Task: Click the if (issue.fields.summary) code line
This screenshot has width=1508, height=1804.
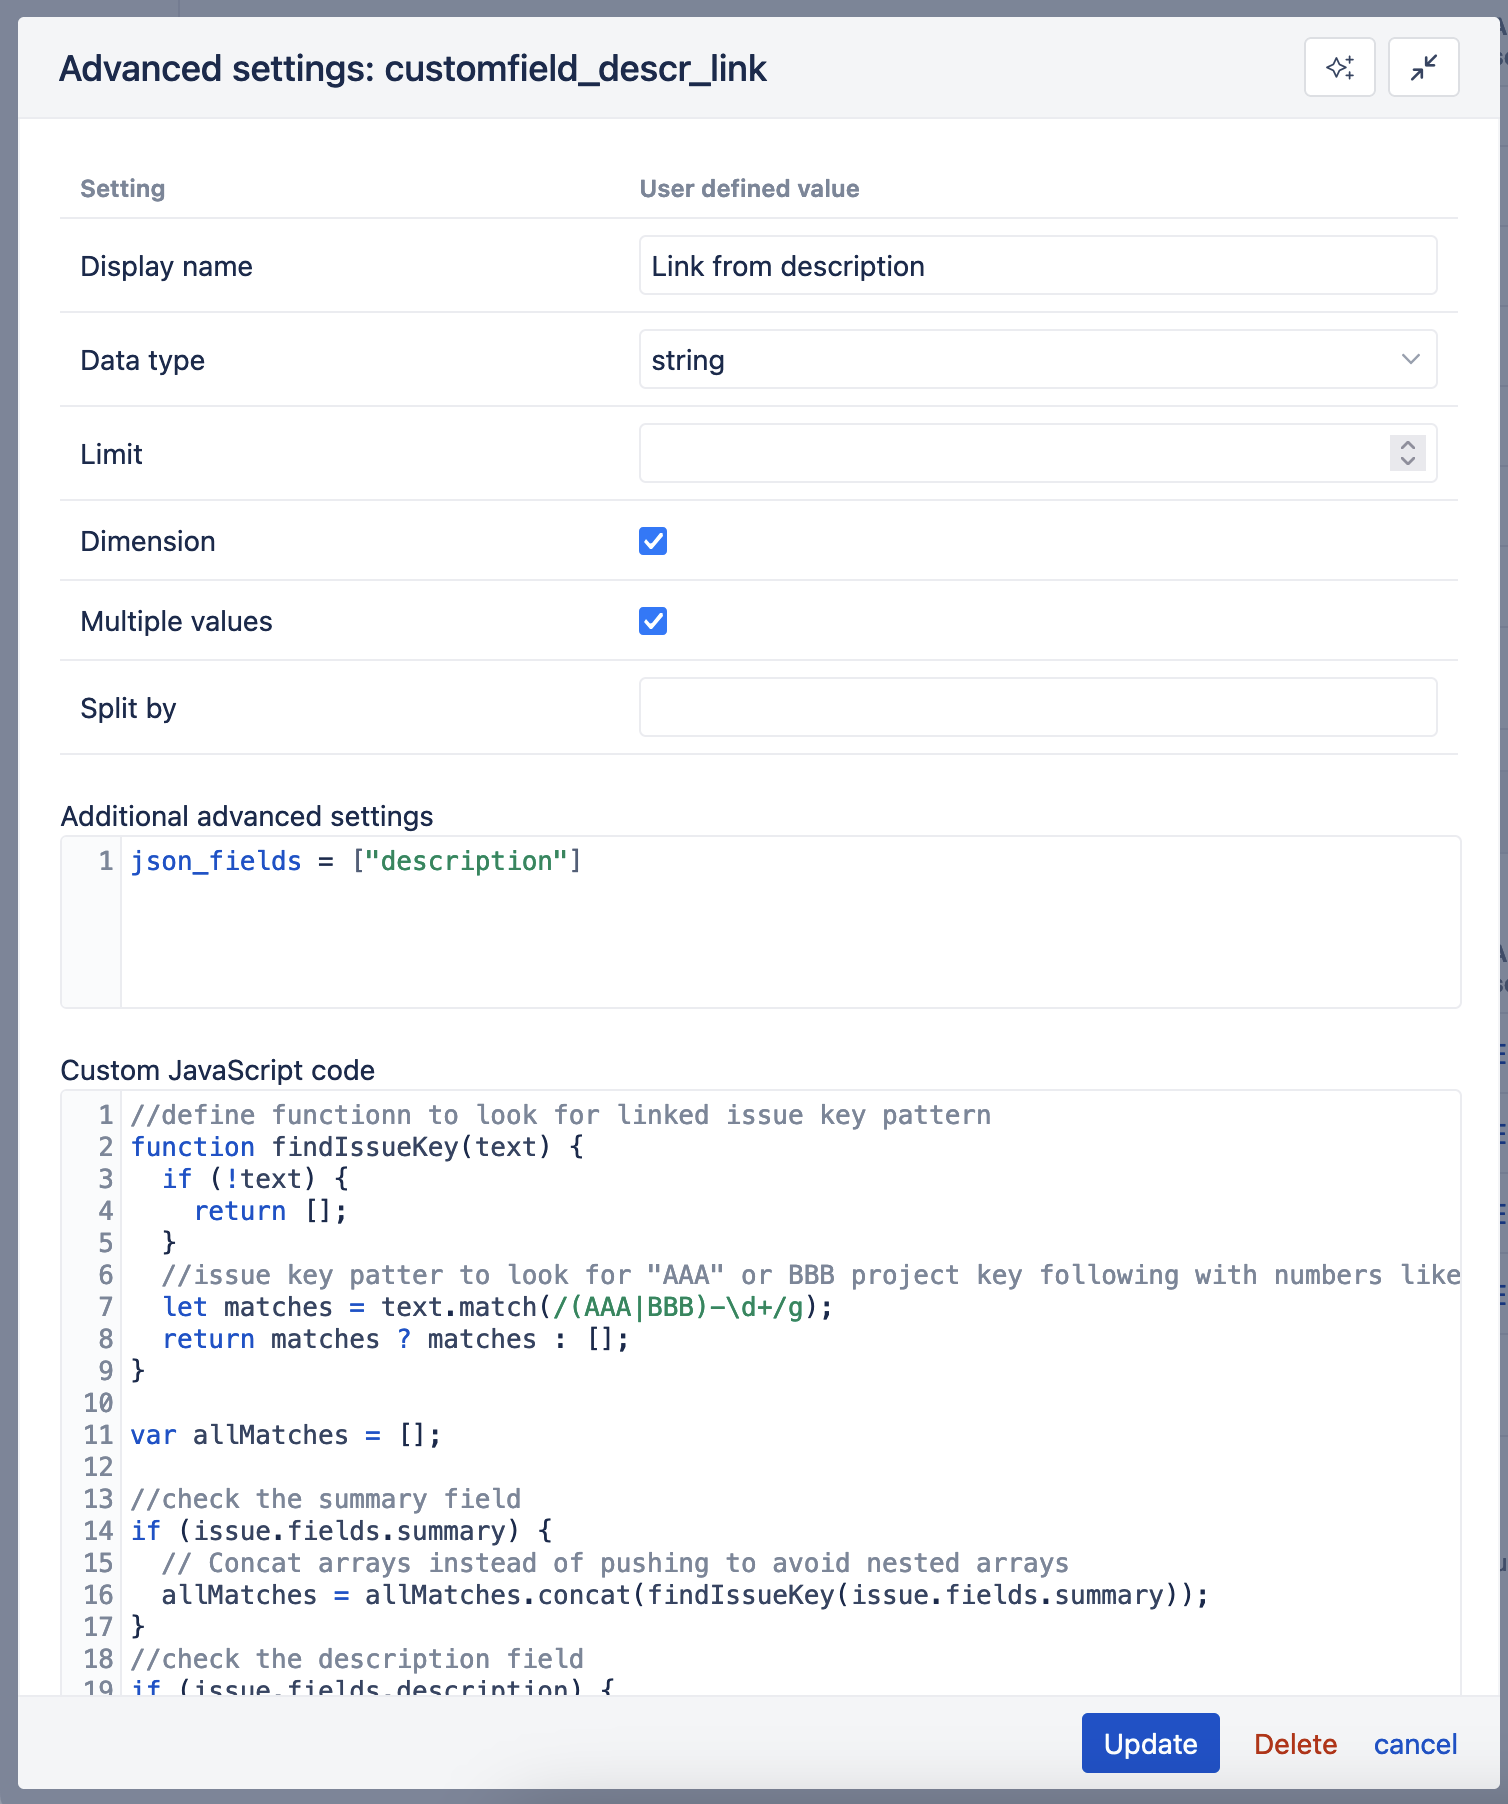Action: click(x=341, y=1531)
